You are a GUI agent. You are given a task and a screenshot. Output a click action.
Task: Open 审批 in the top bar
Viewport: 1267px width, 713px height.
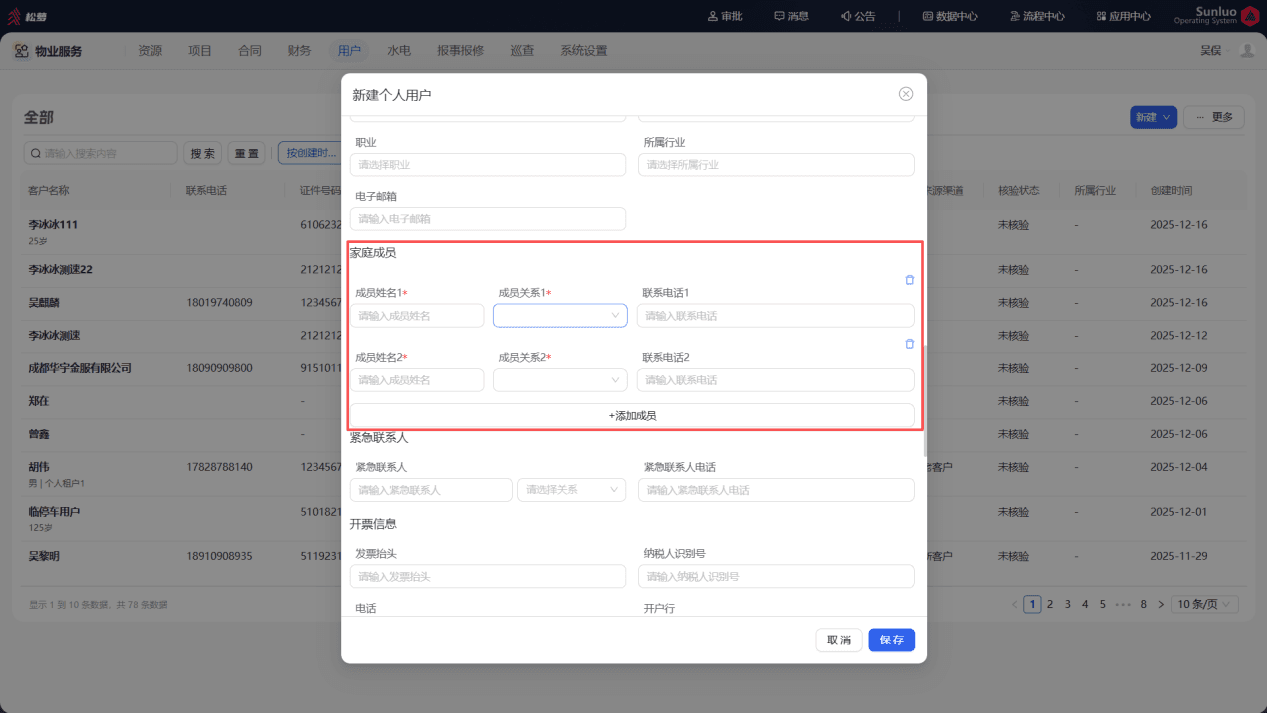point(725,16)
